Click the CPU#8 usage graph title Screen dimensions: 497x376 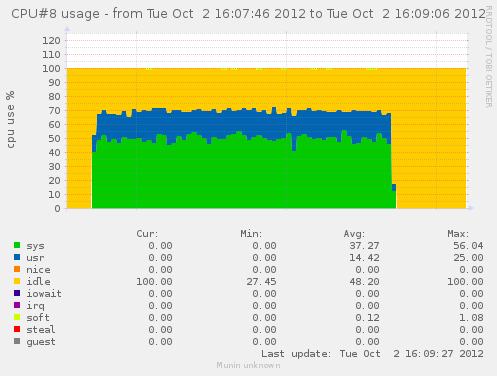tap(248, 14)
